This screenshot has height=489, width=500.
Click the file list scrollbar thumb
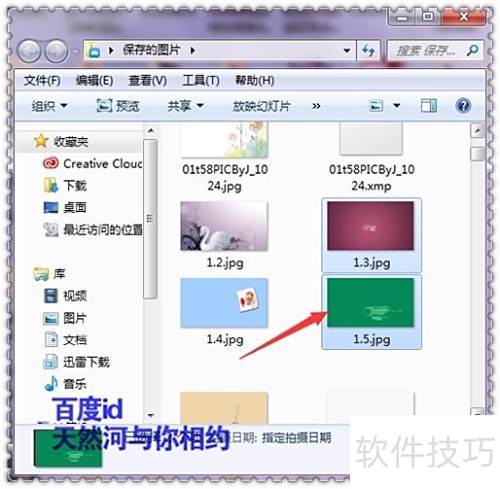pos(477,154)
